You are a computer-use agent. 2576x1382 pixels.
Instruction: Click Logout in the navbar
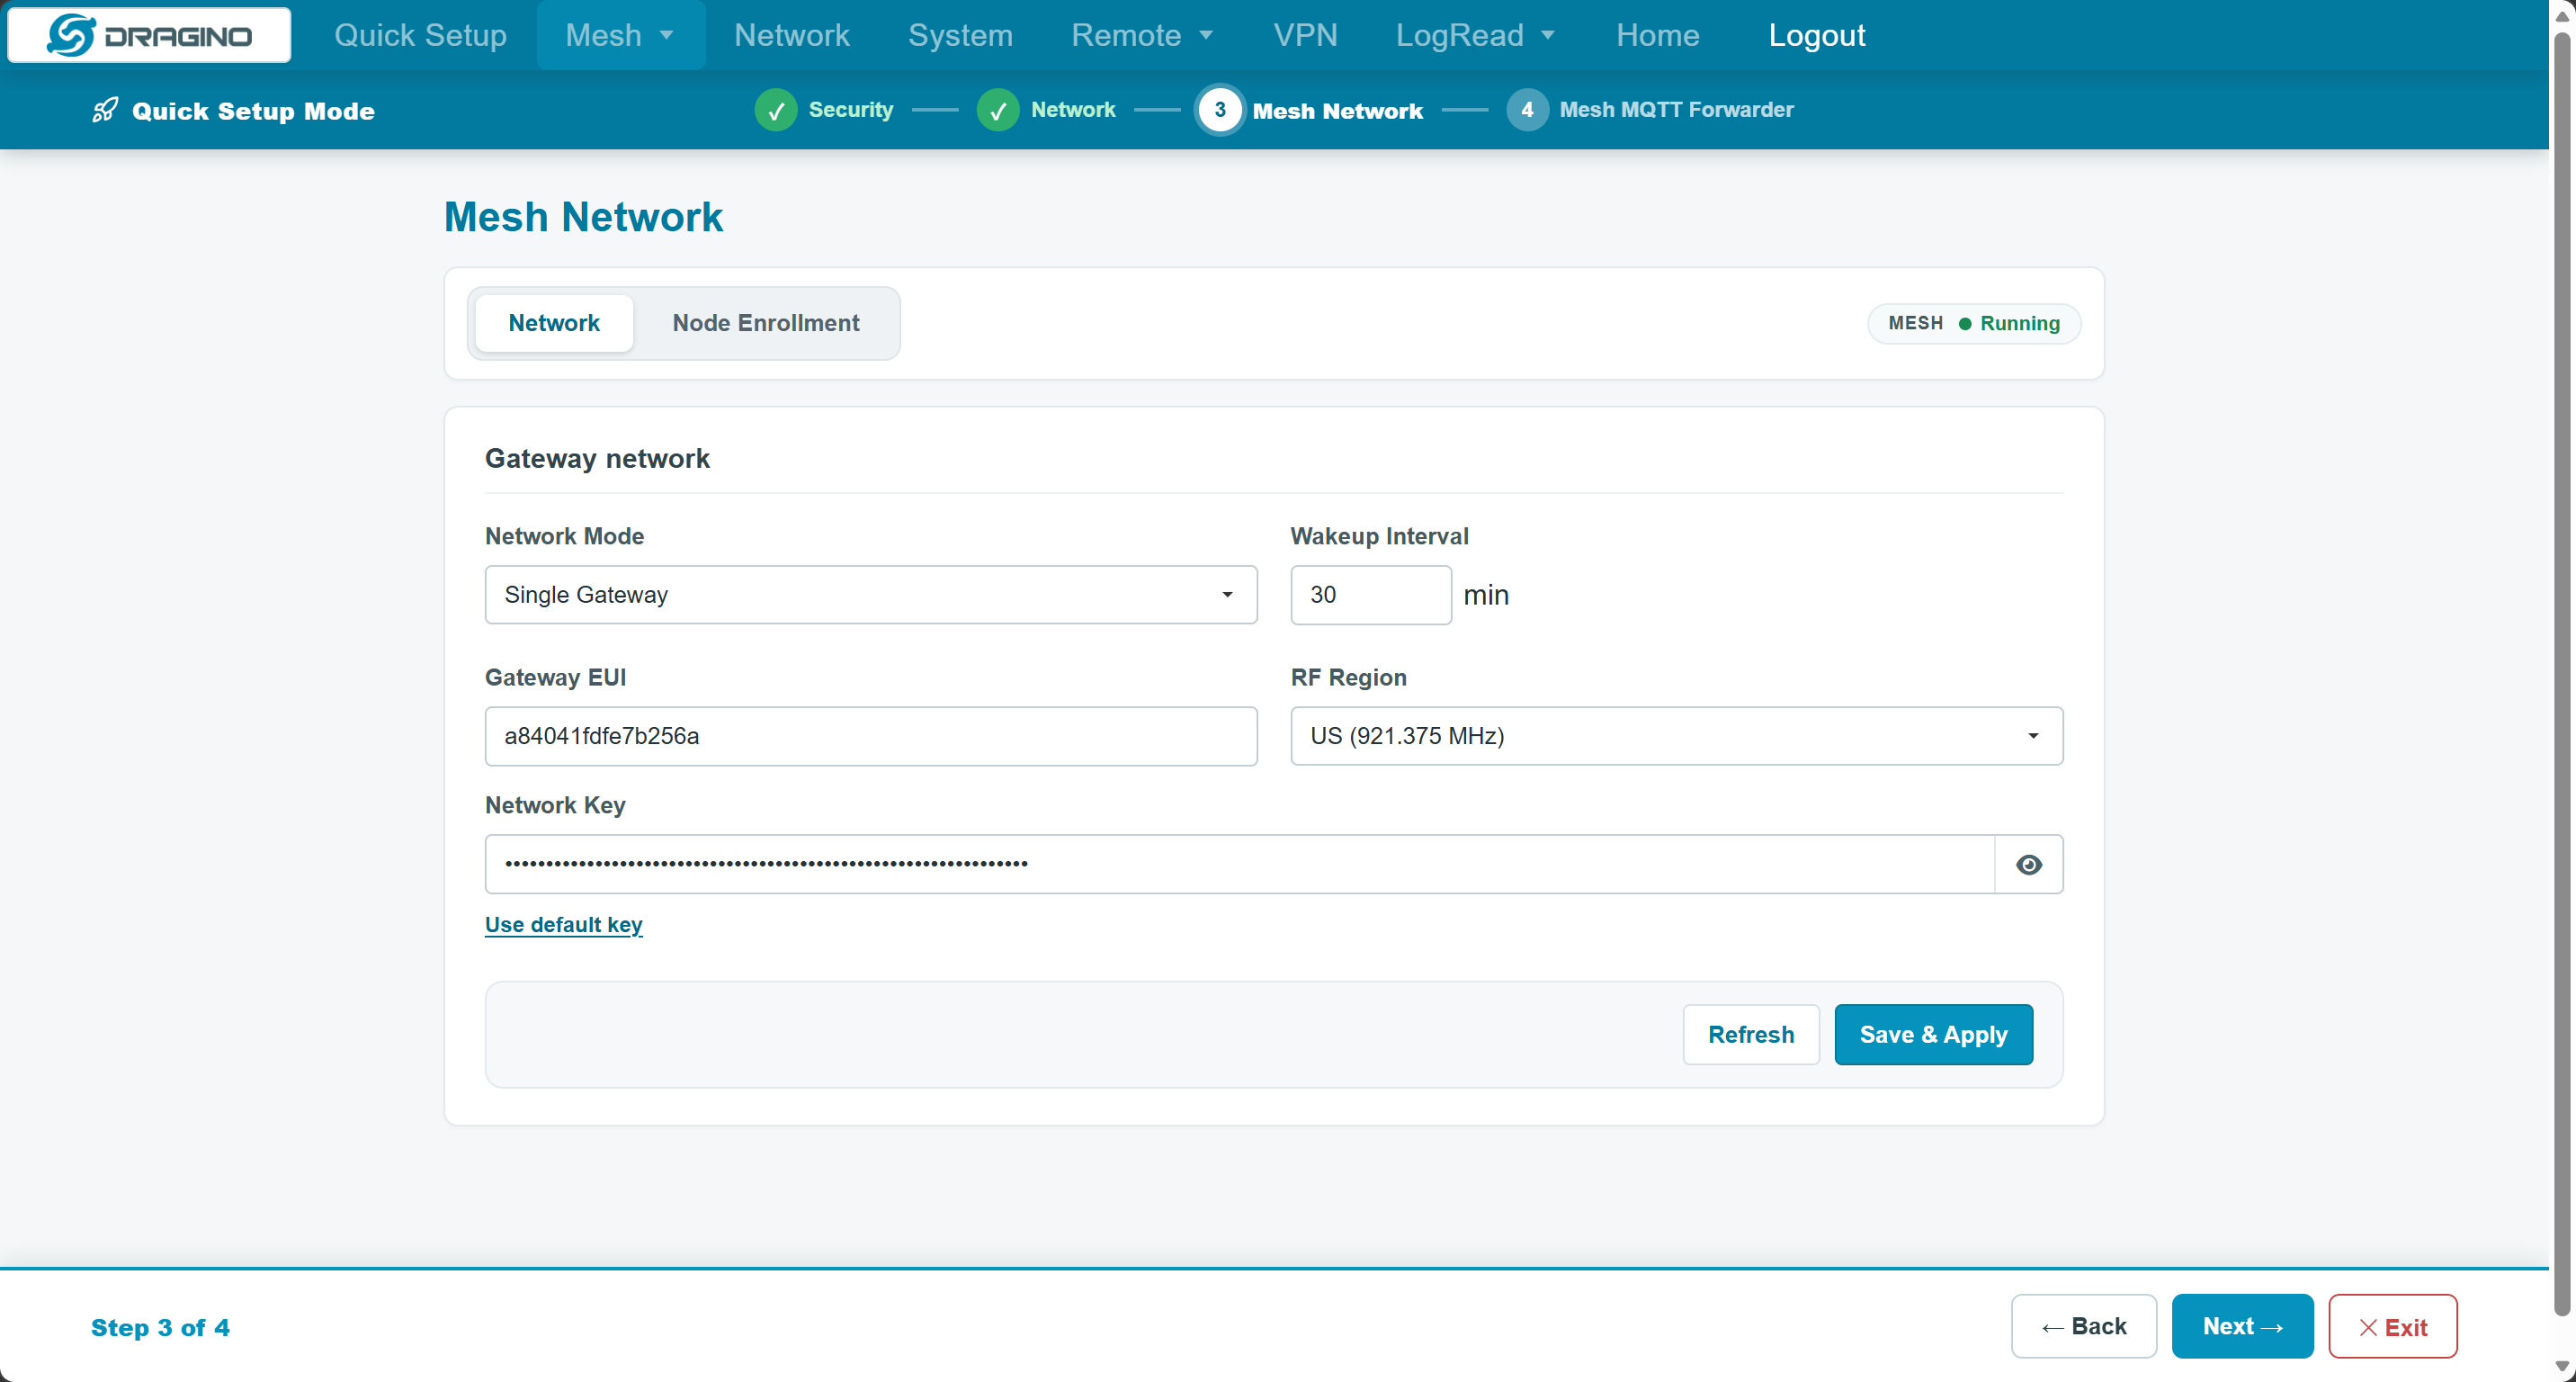coord(1816,35)
